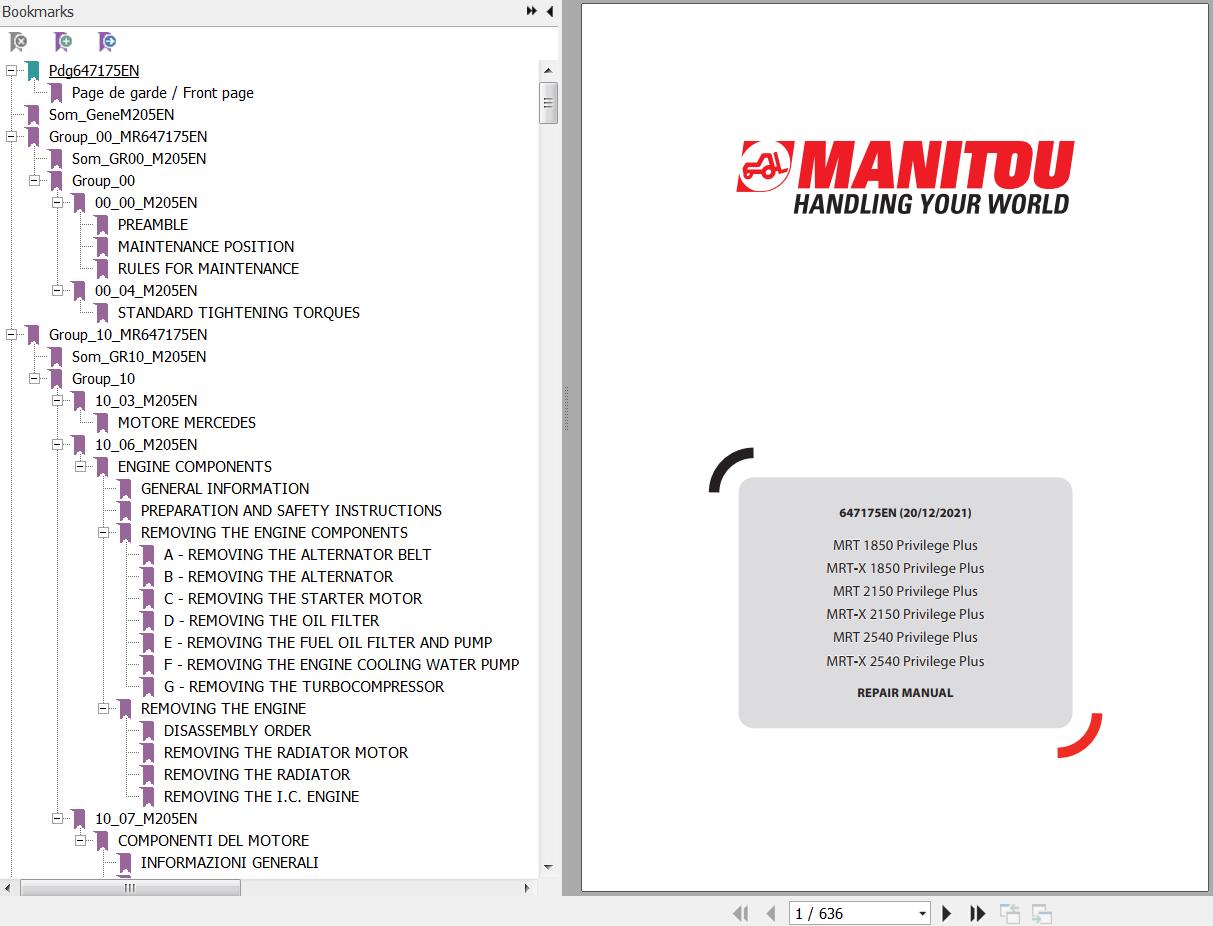Click the bookmarks horizontal scrollbar thumb

(131, 887)
